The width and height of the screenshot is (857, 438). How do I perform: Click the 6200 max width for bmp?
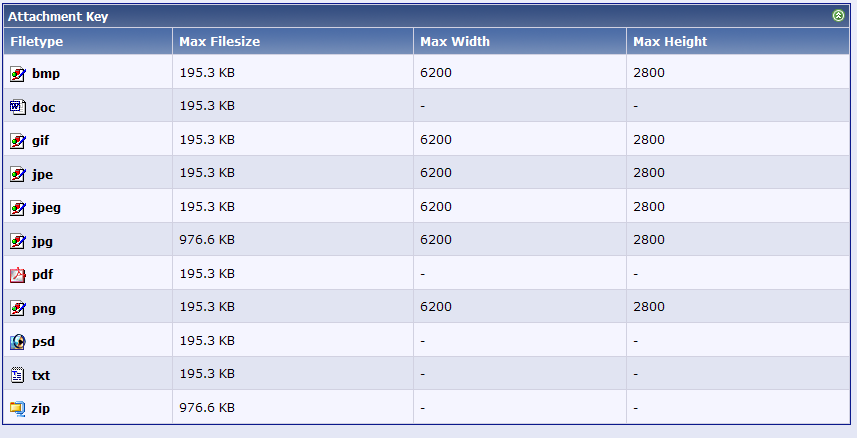point(436,73)
